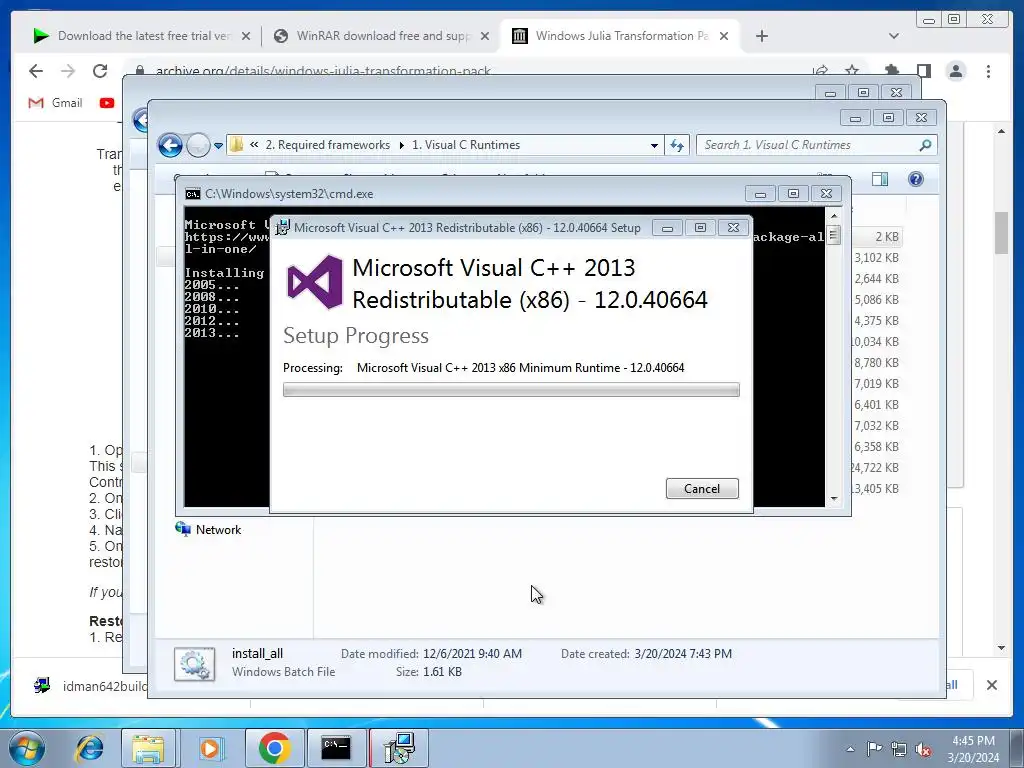
Task: Switch to Chrome from taskbar
Action: coord(274,748)
